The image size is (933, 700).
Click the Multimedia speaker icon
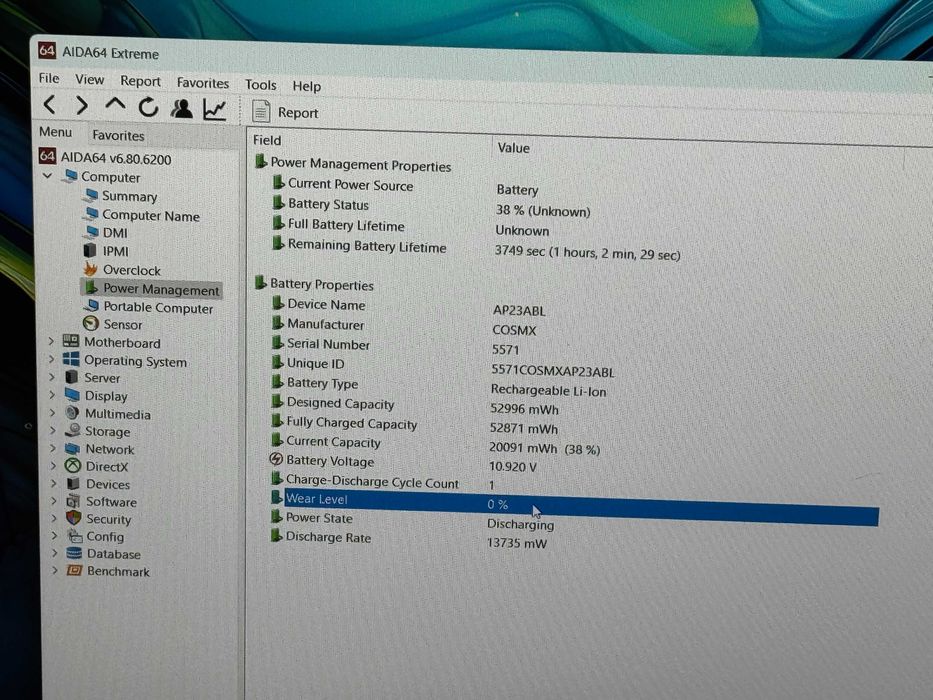tap(73, 412)
